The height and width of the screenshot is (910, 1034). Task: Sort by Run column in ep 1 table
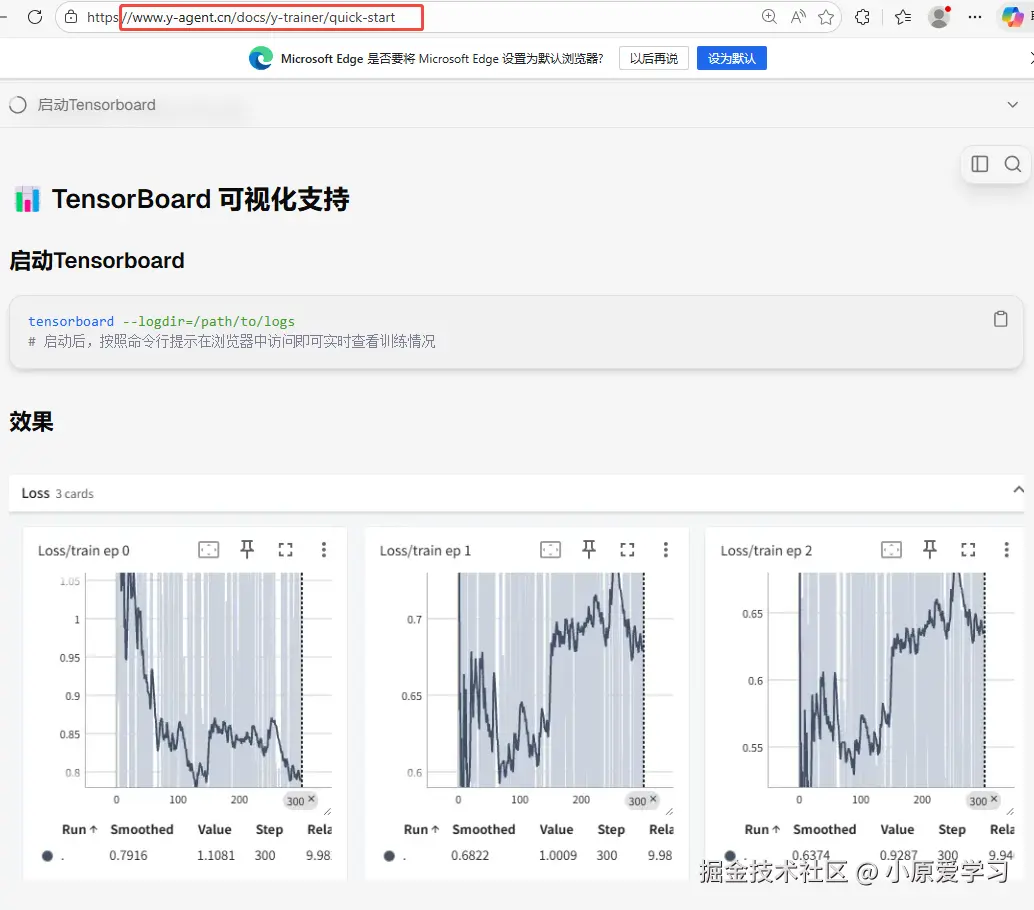421,830
